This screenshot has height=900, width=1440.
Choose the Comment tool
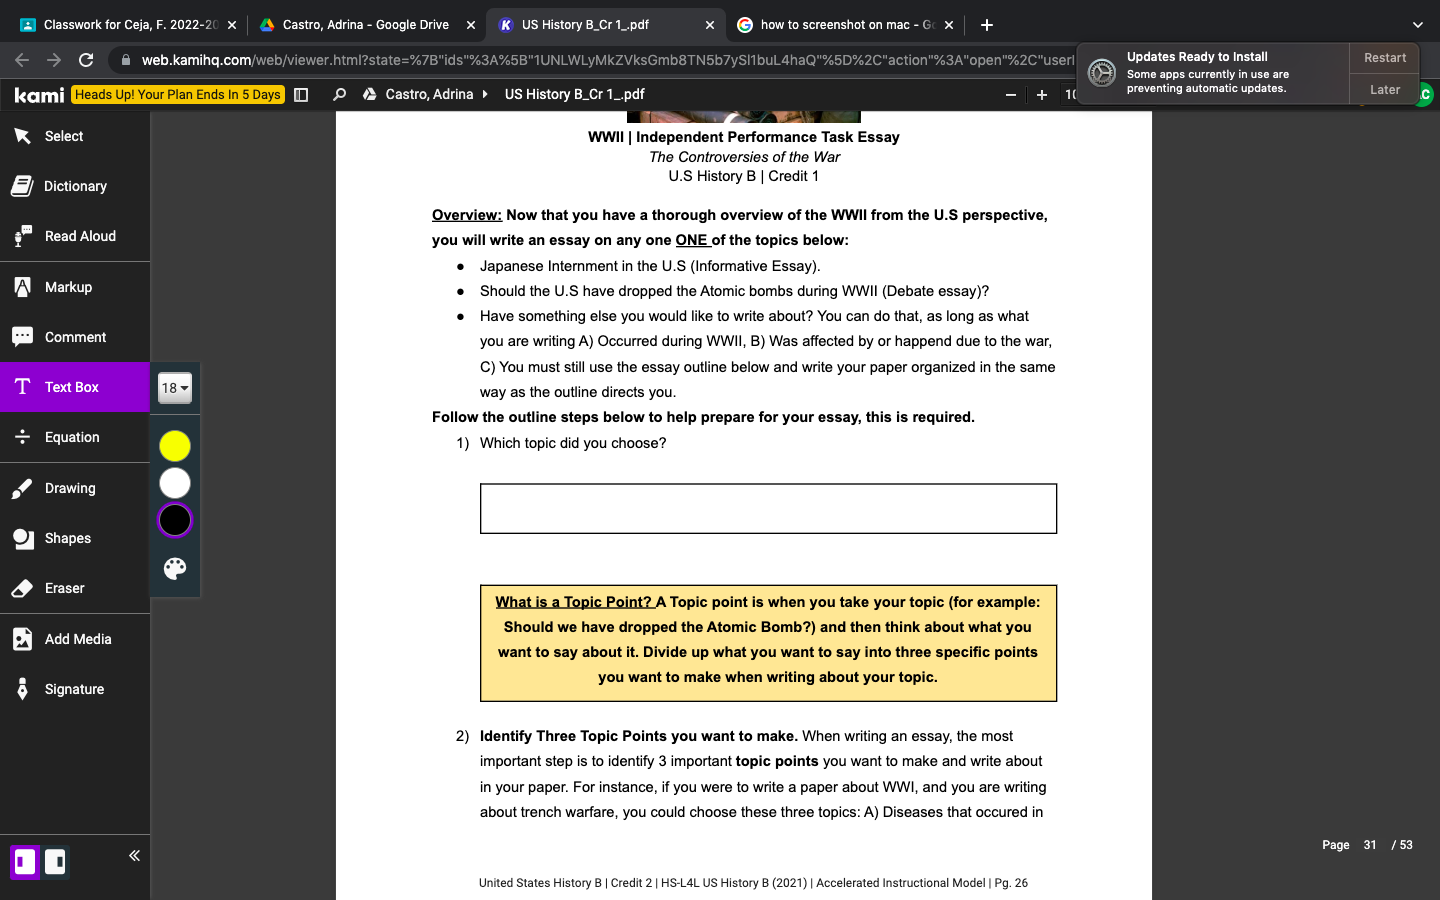pos(74,337)
